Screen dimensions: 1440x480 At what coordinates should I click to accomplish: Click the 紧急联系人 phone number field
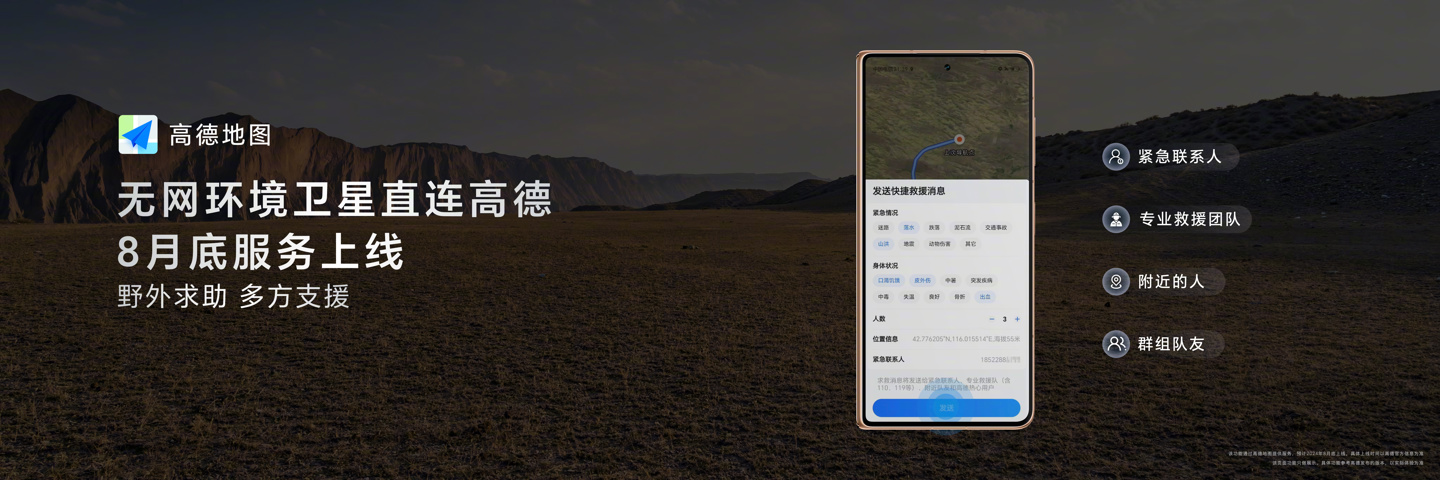pos(999,359)
